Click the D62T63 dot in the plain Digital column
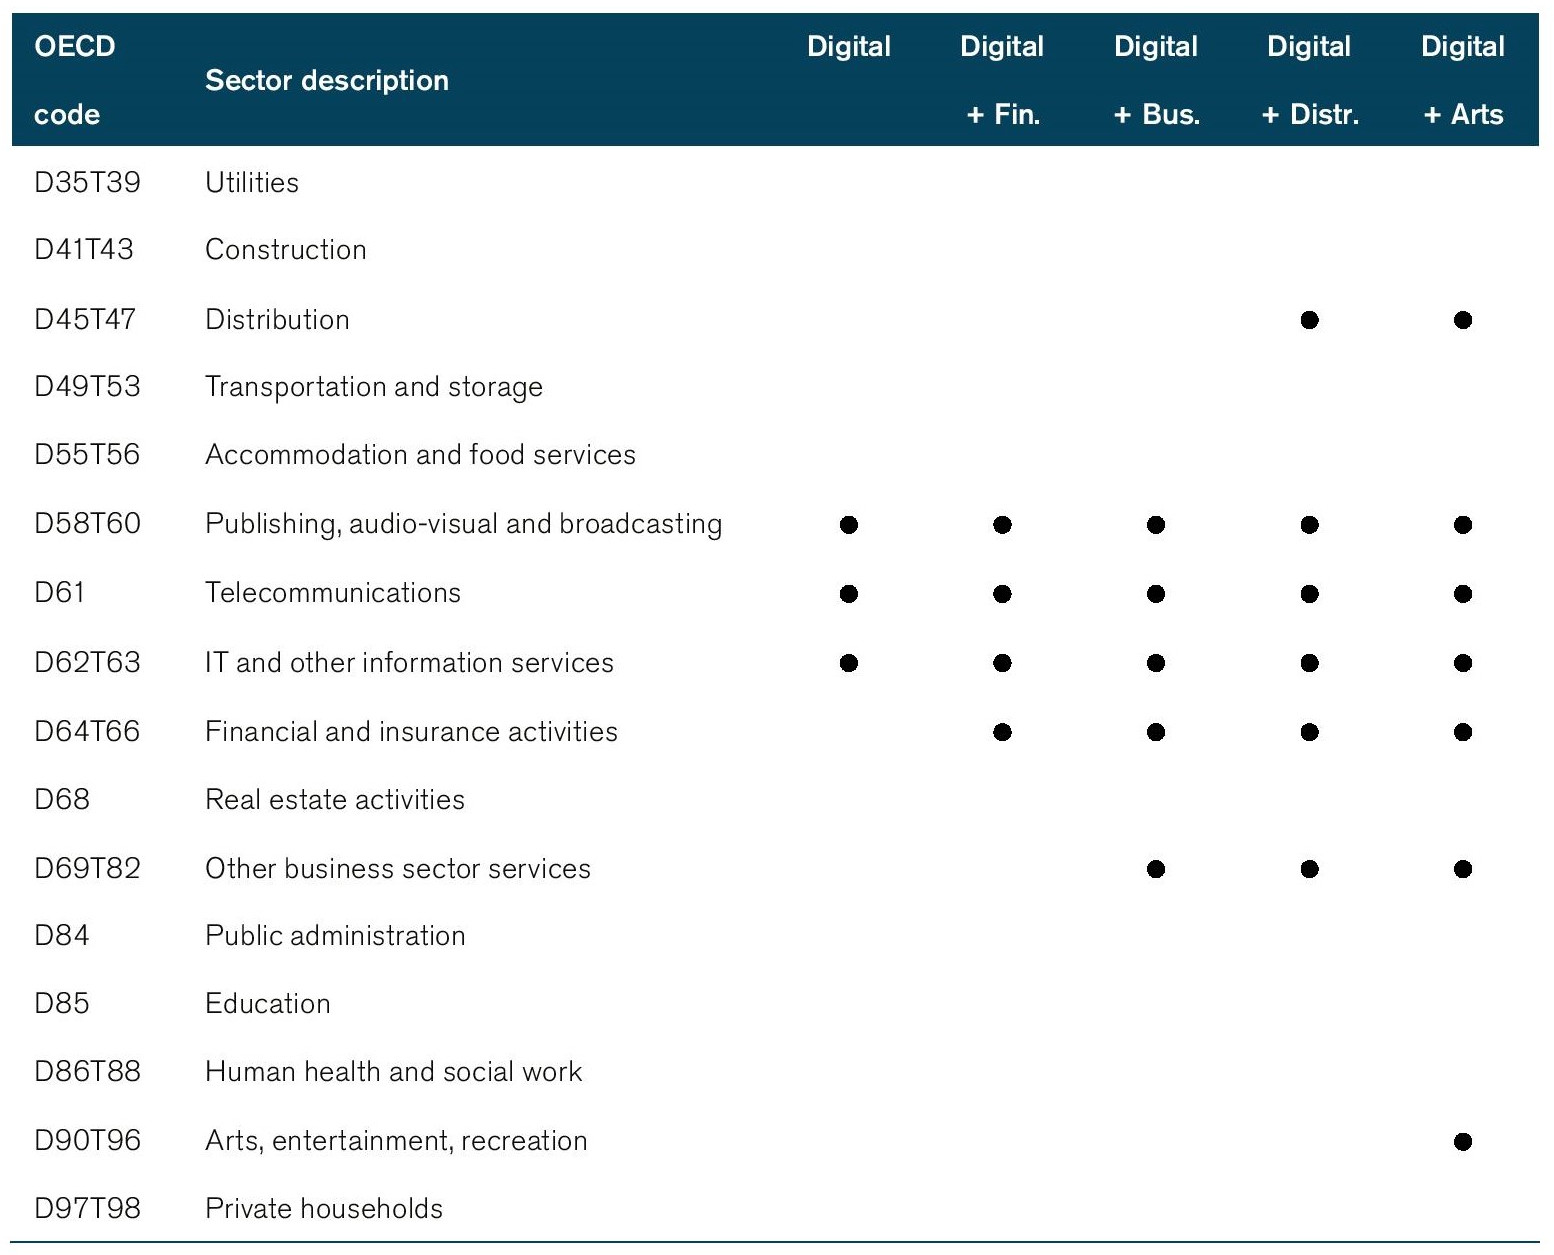1554x1255 pixels. [849, 663]
